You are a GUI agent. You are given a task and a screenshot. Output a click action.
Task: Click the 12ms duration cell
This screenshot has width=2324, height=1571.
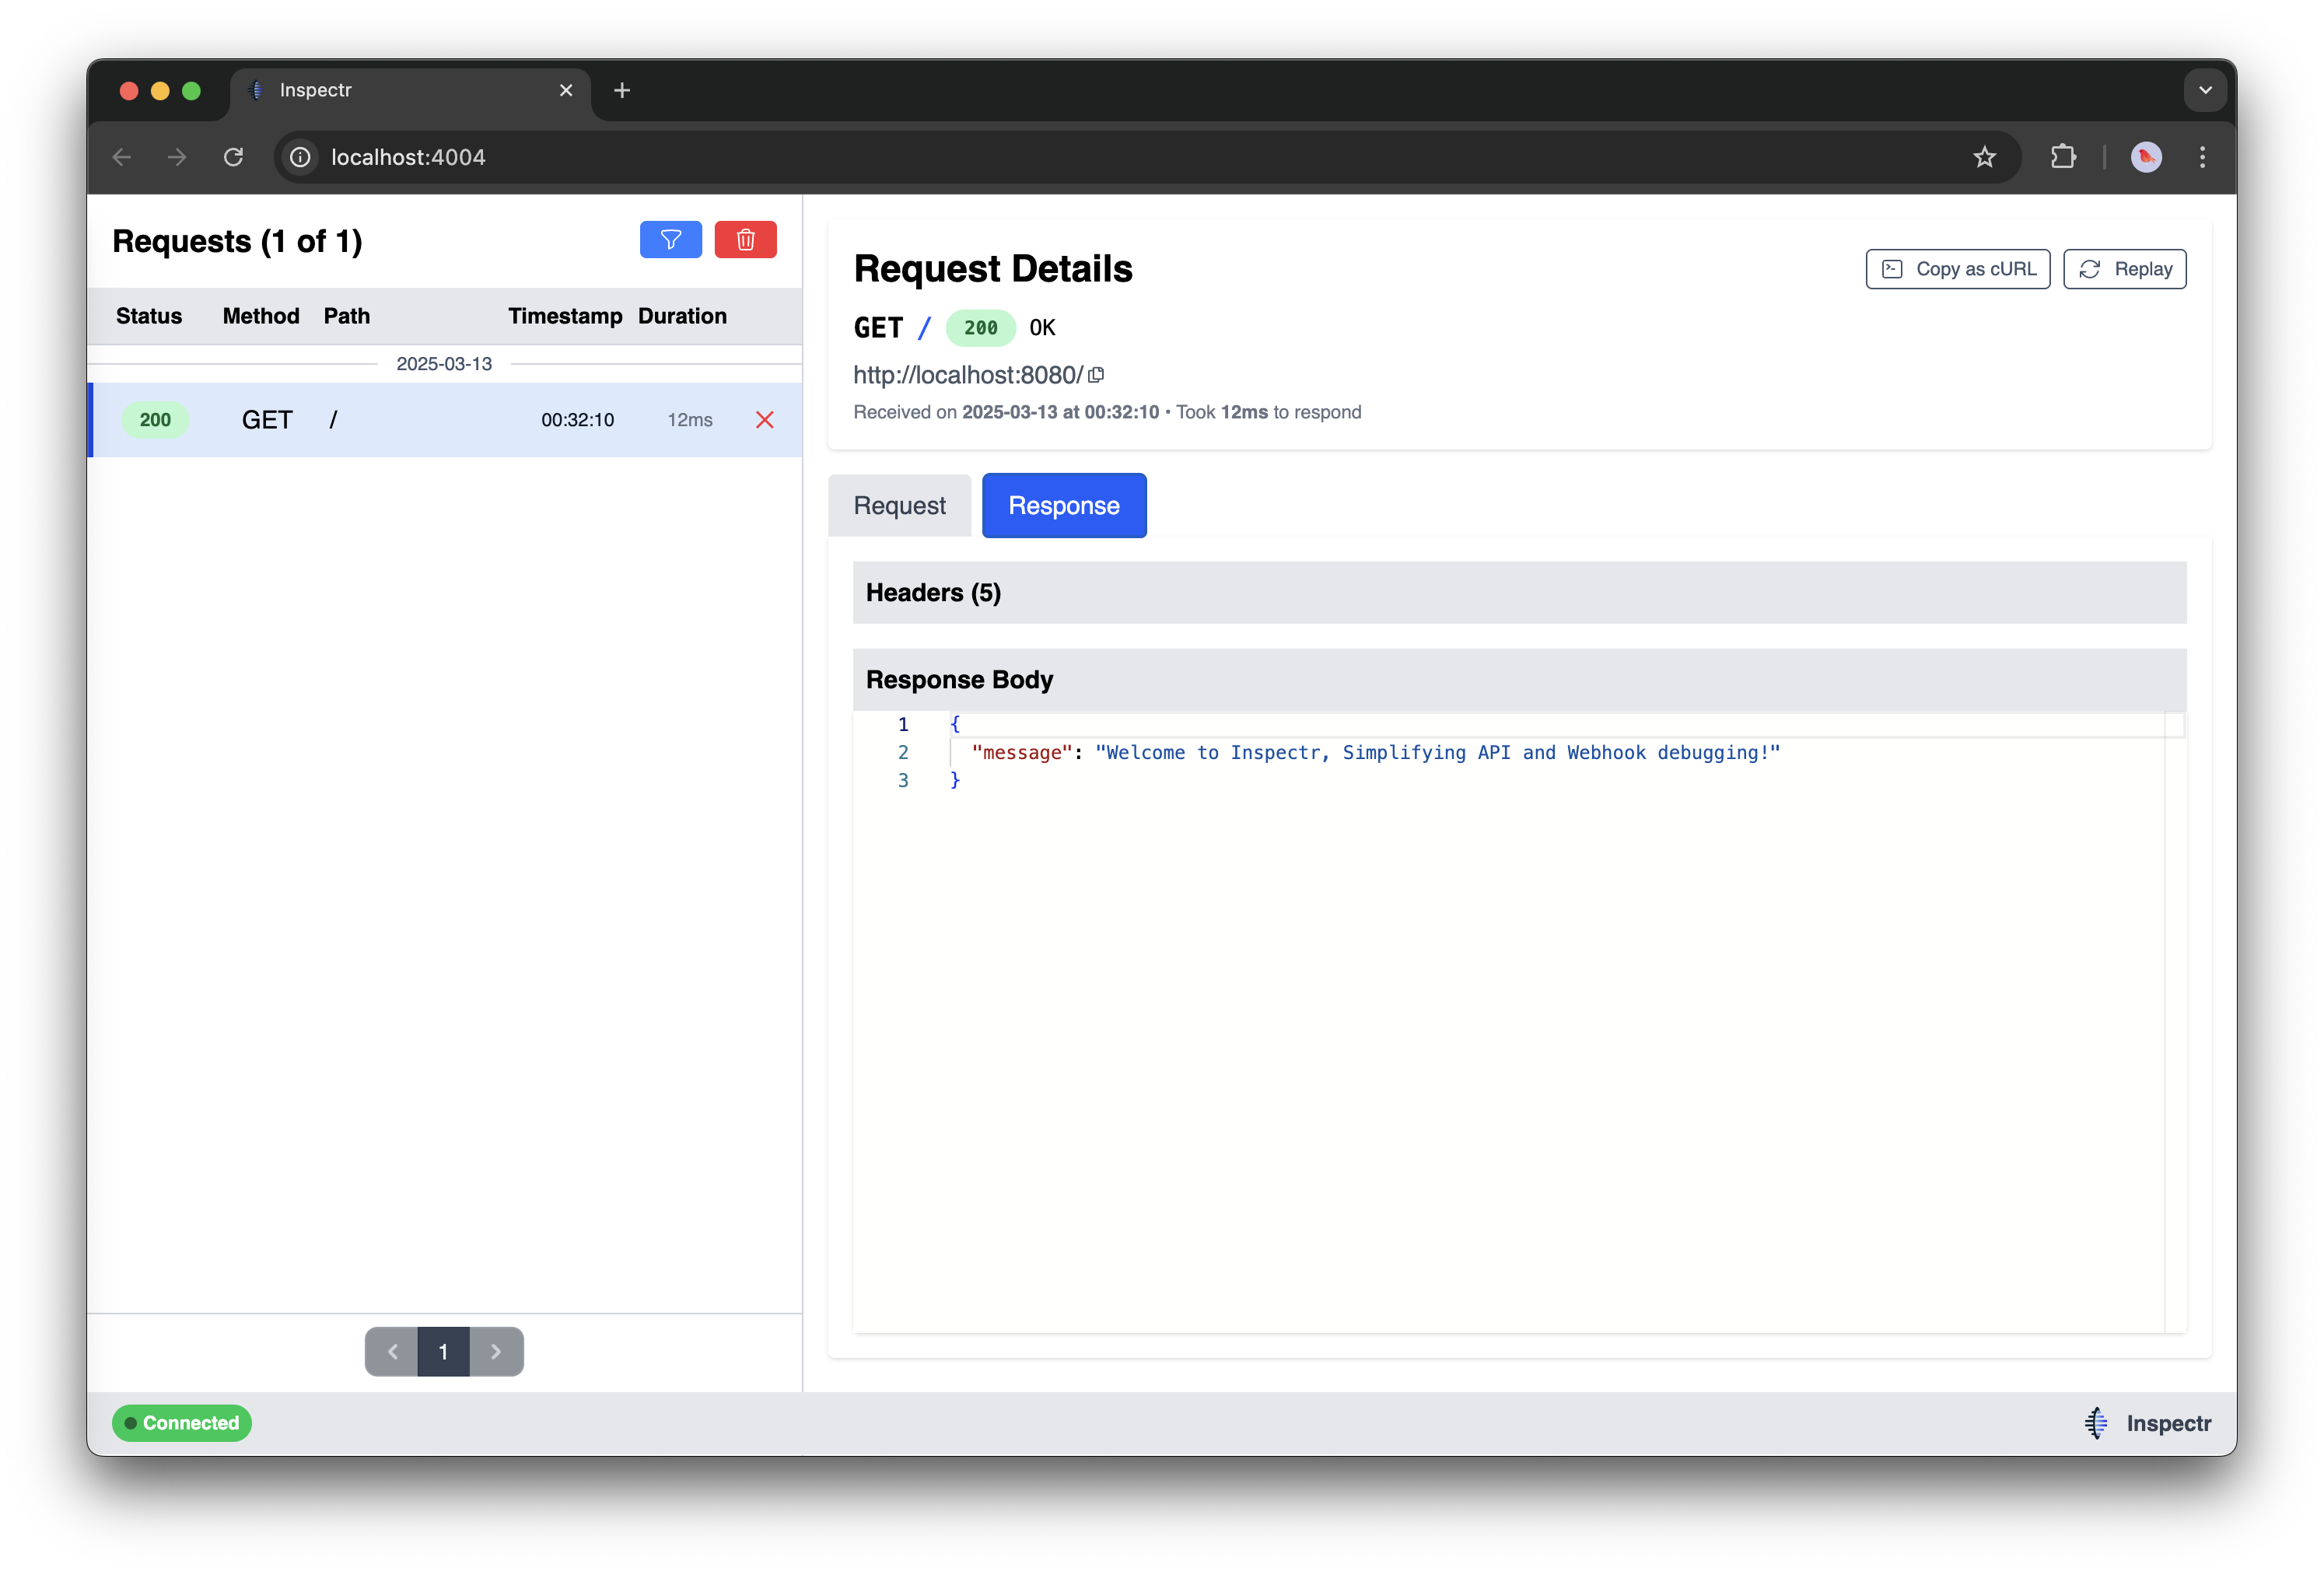tap(690, 420)
